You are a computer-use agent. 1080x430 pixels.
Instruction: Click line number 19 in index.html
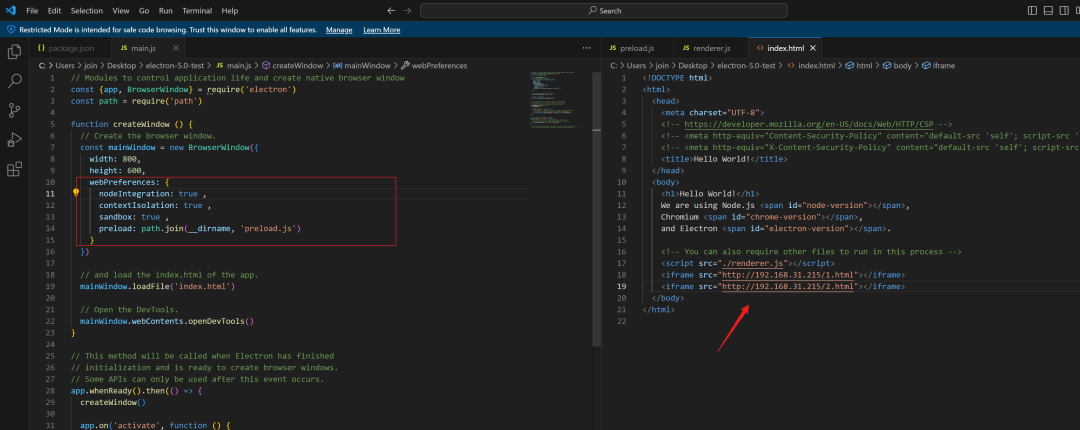click(x=623, y=286)
